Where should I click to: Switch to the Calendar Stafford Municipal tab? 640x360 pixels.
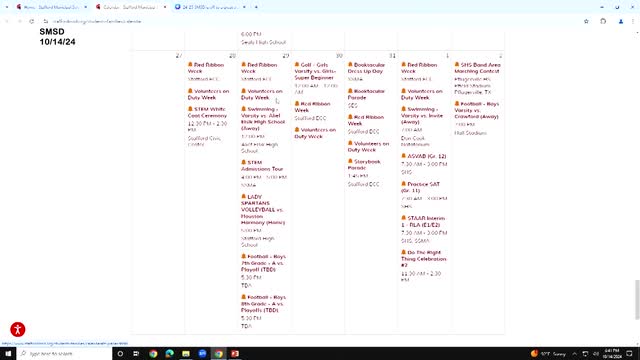tap(130, 7)
